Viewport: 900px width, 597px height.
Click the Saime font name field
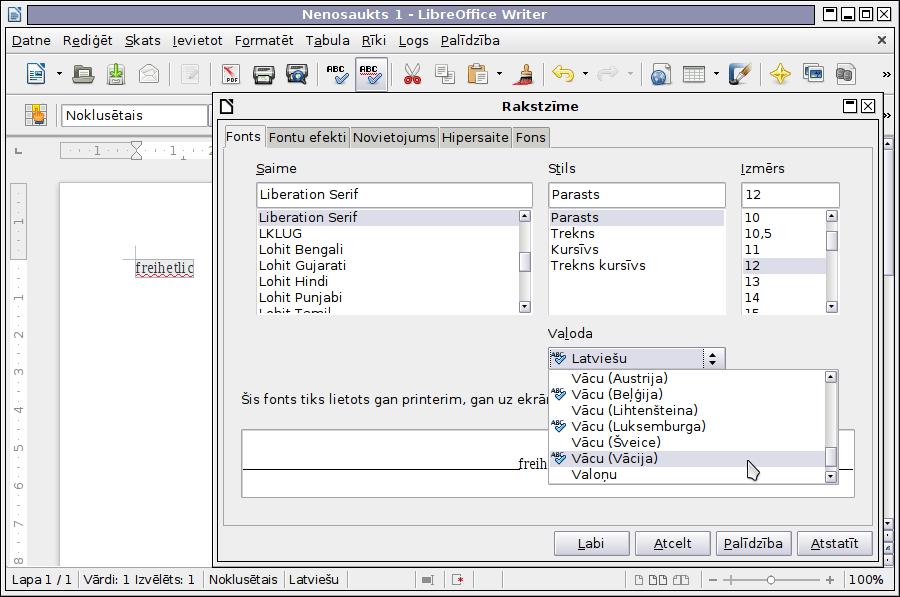click(394, 195)
